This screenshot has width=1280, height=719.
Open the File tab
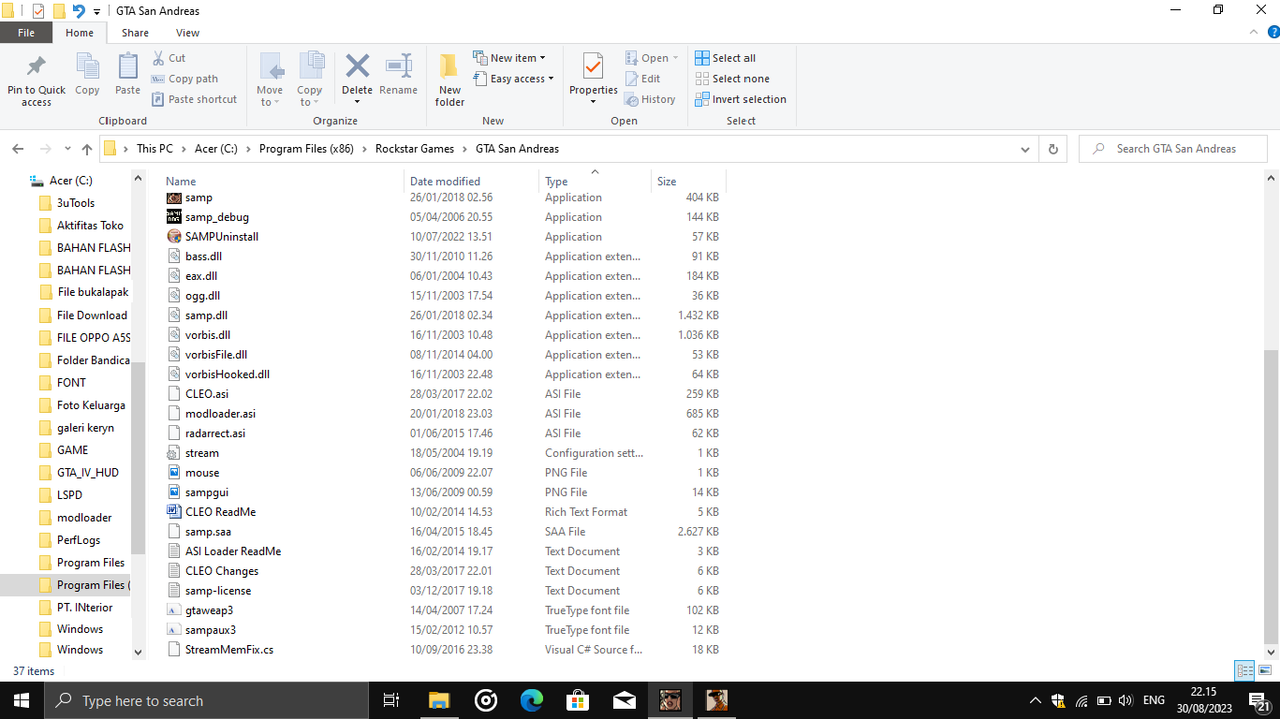coord(26,33)
